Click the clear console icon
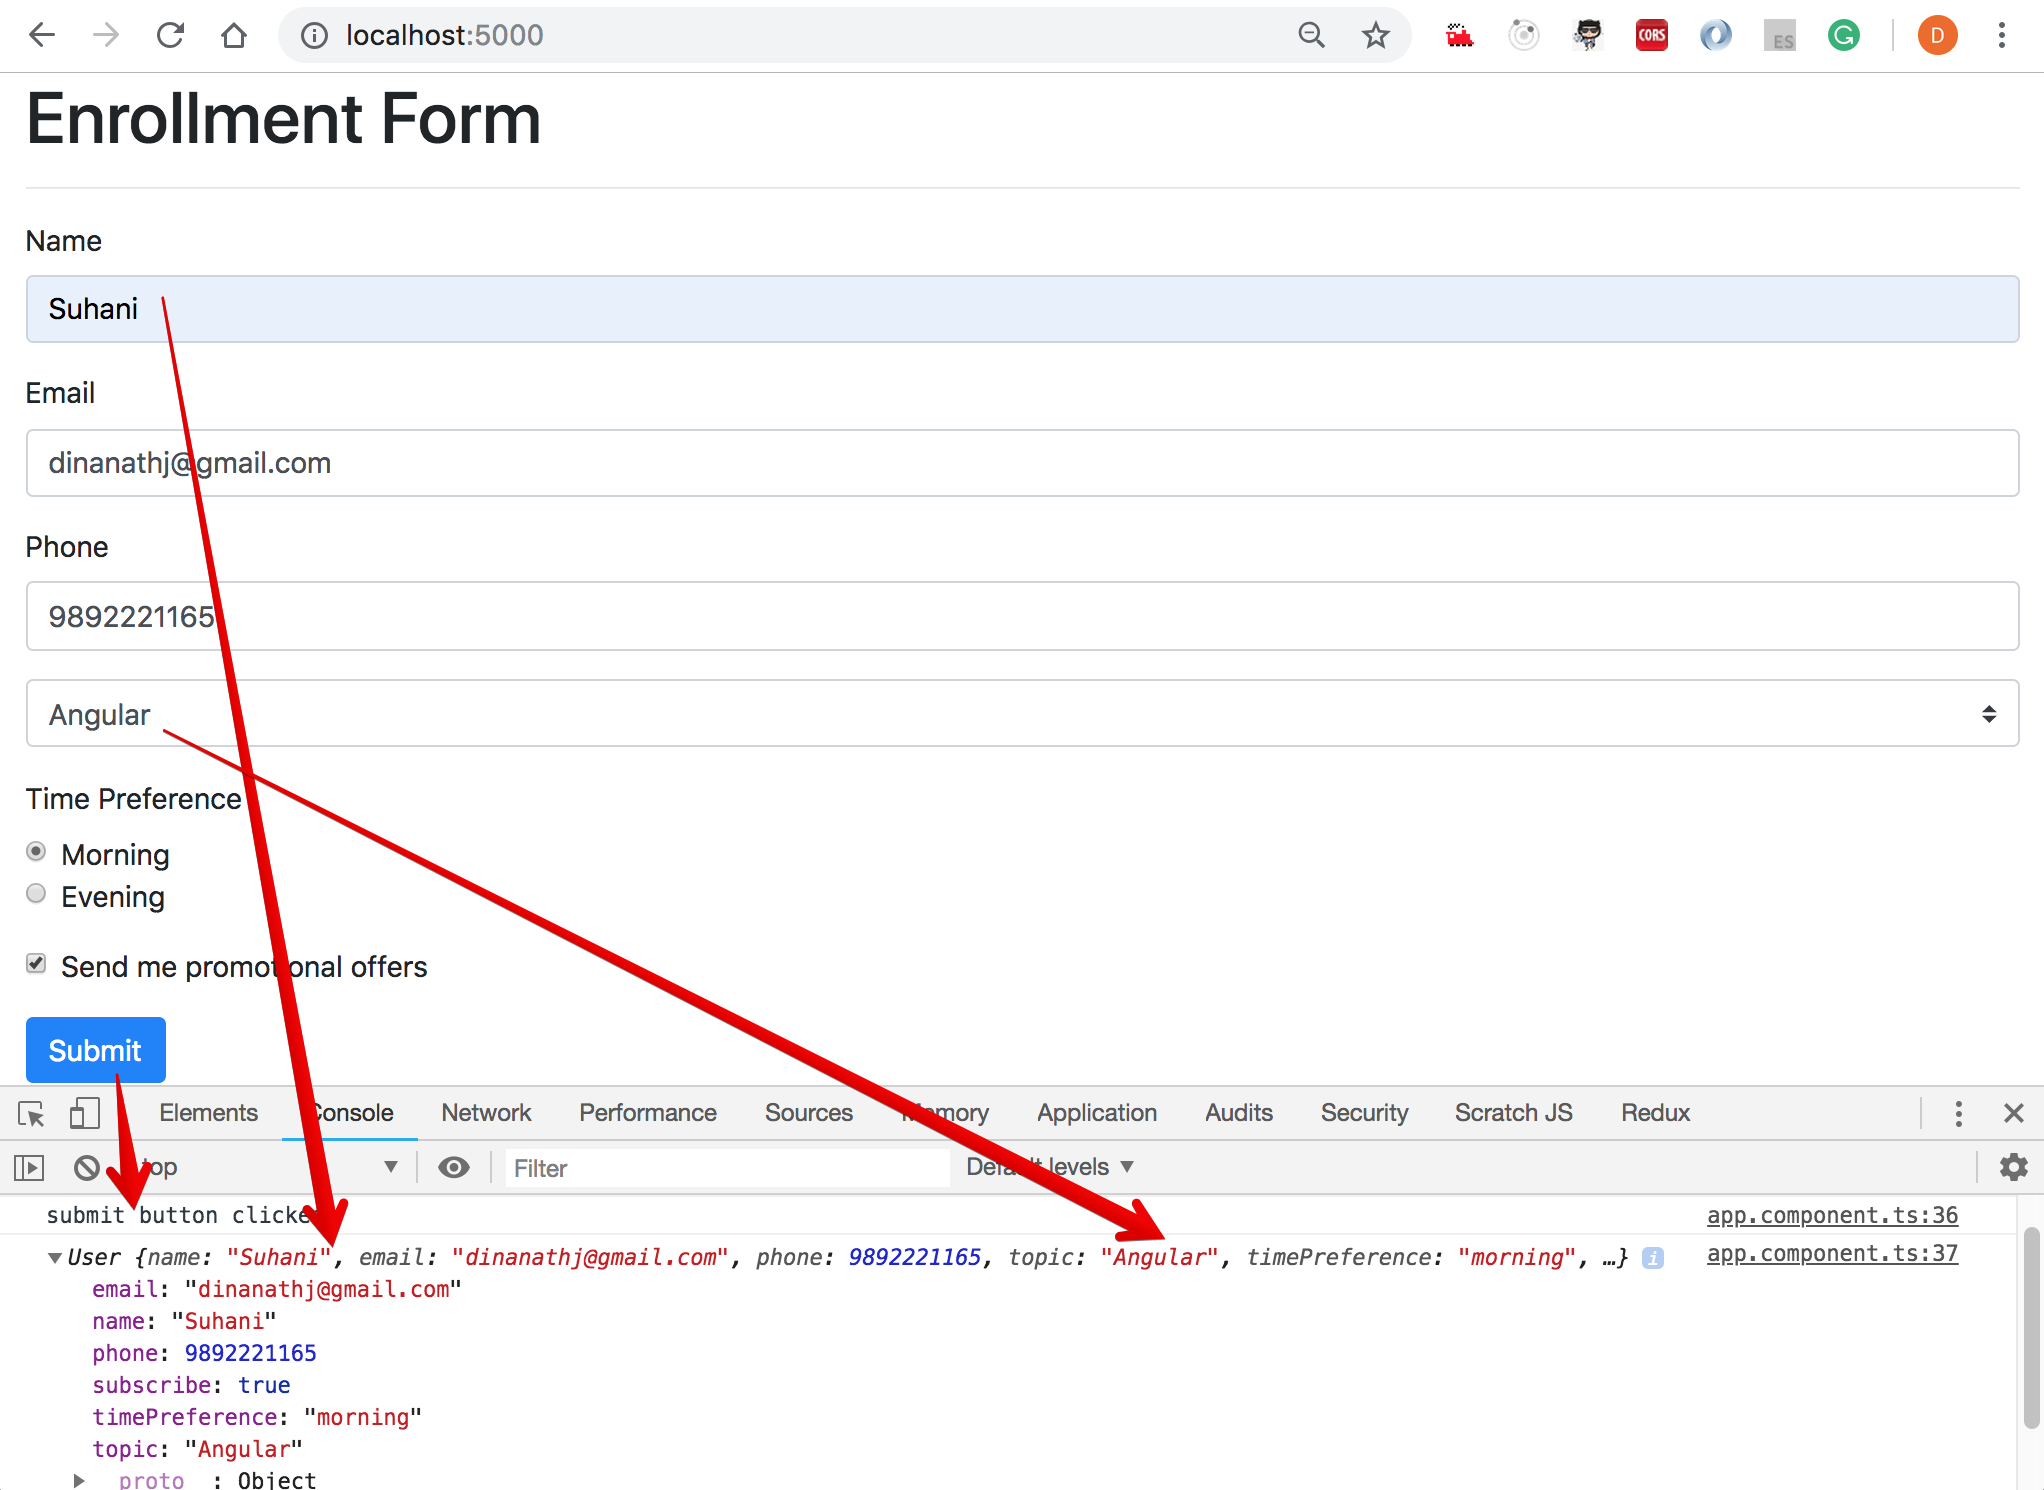The height and width of the screenshot is (1490, 2044). click(x=87, y=1167)
